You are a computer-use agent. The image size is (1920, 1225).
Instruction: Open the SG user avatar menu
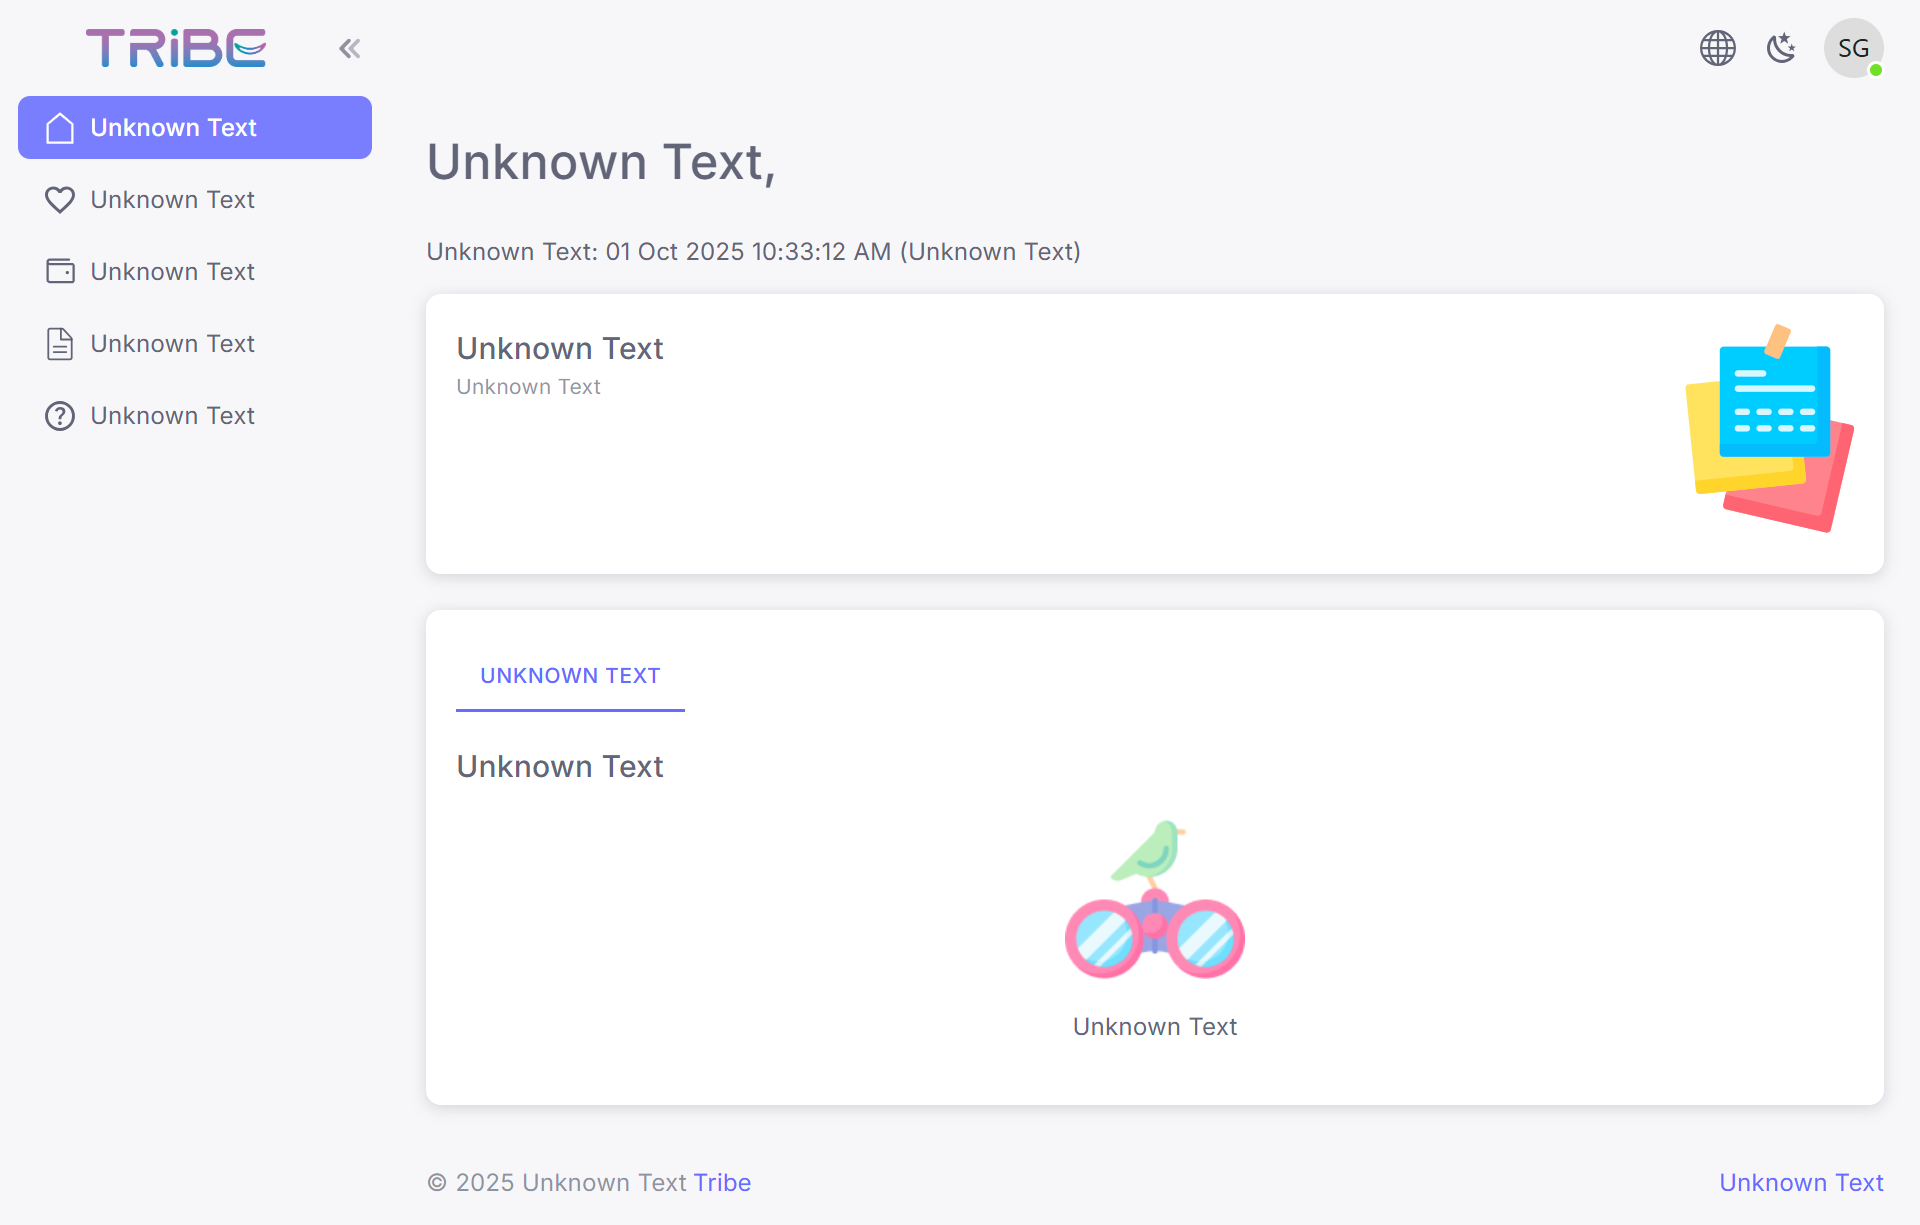1853,48
